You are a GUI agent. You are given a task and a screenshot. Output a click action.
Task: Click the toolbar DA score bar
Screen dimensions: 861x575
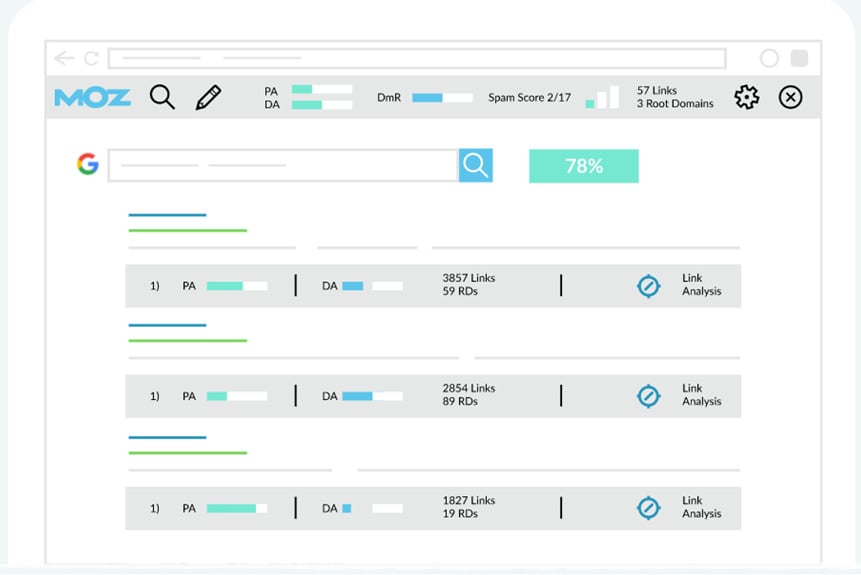[x=322, y=104]
